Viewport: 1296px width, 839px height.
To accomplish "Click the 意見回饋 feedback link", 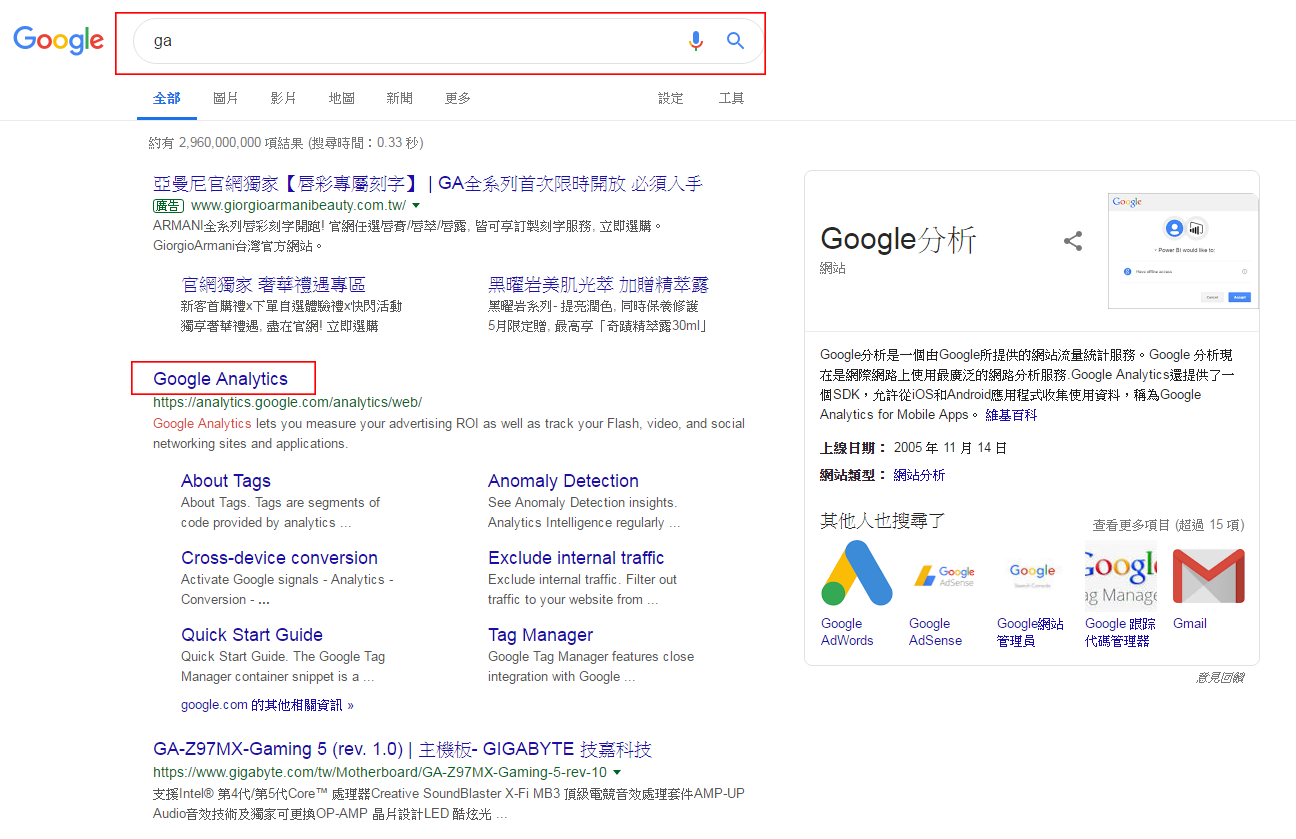I will click(x=1220, y=677).
